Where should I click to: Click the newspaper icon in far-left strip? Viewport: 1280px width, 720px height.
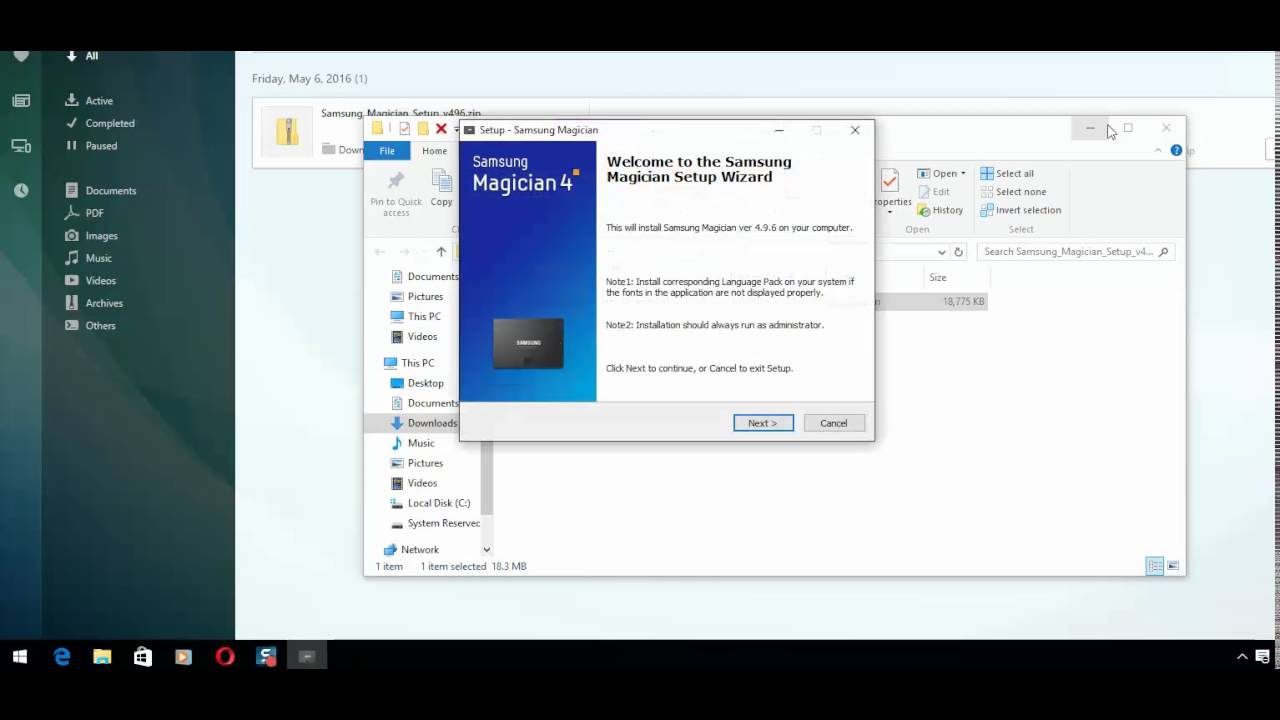click(21, 101)
